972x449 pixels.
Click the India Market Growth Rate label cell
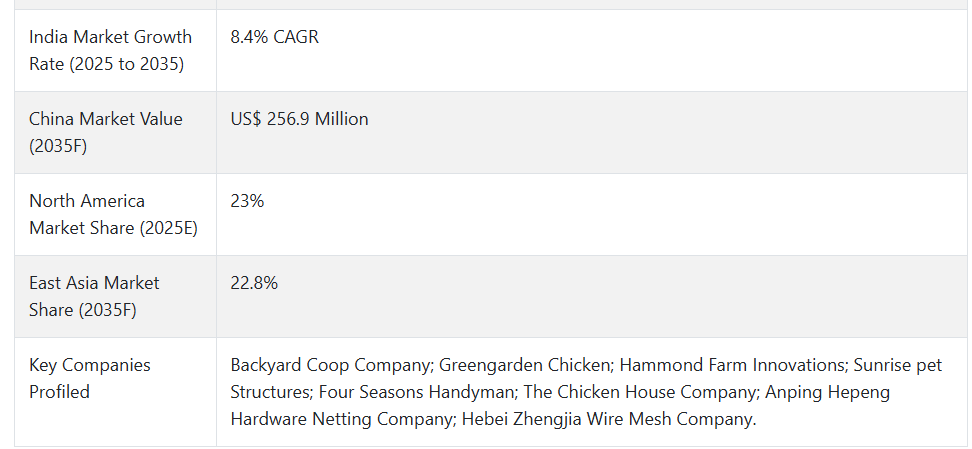click(115, 50)
